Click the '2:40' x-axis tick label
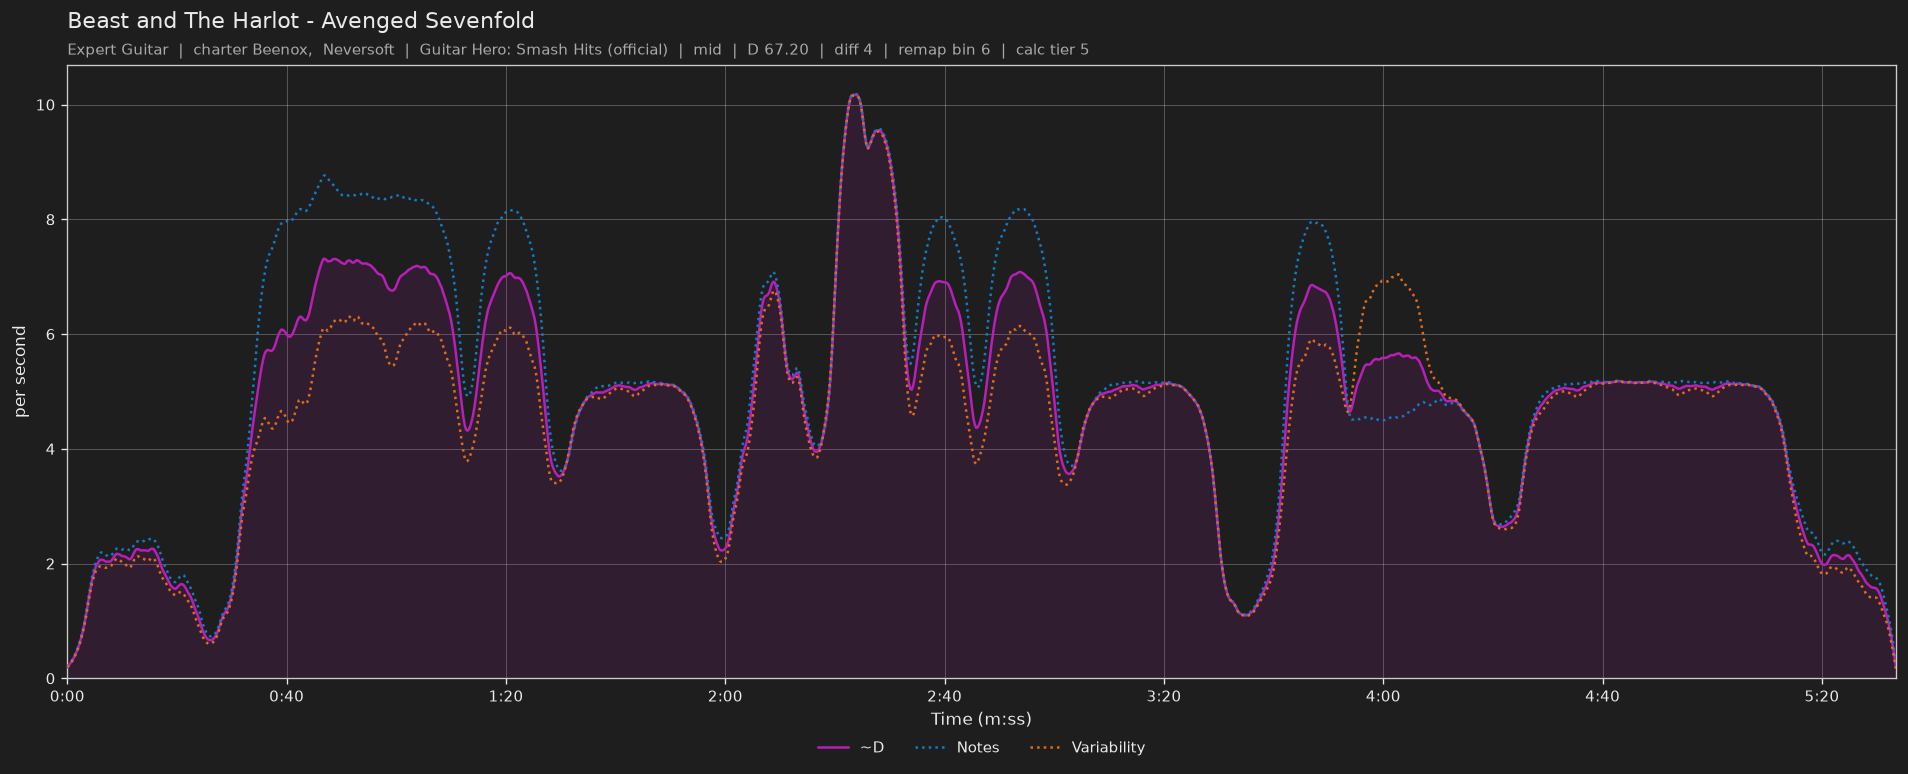 [944, 696]
